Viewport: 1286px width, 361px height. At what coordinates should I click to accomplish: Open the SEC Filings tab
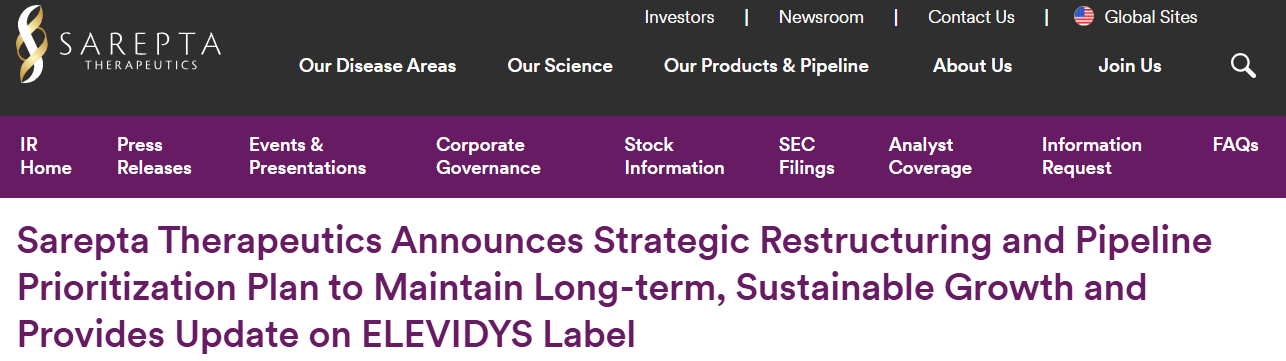click(806, 156)
